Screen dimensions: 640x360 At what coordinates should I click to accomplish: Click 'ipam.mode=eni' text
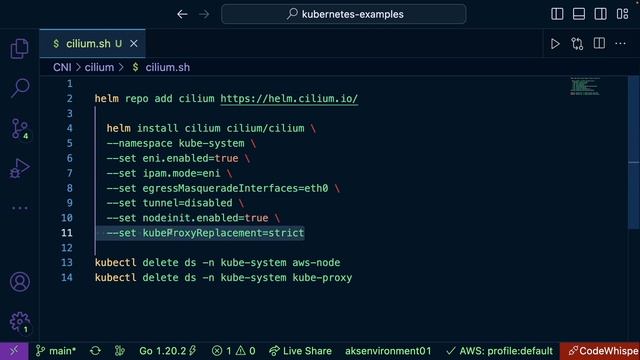click(181, 173)
